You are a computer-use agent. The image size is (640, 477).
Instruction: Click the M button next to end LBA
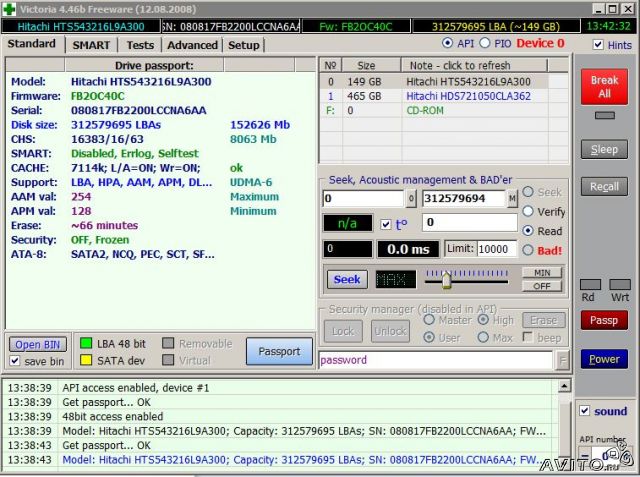point(512,199)
